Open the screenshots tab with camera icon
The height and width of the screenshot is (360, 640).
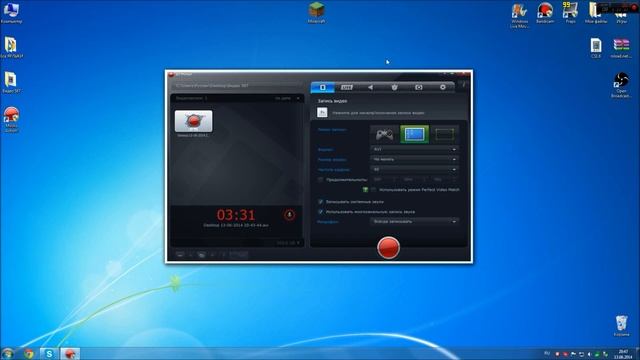(x=418, y=87)
